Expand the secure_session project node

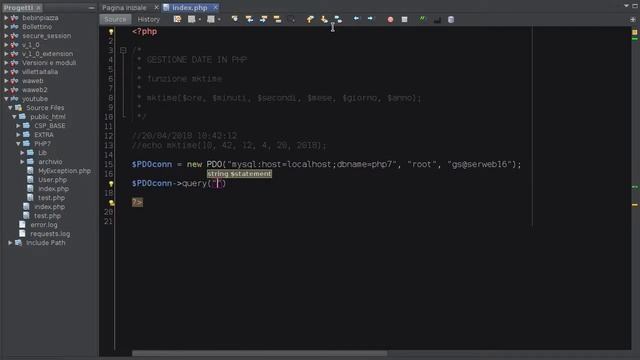point(6,36)
